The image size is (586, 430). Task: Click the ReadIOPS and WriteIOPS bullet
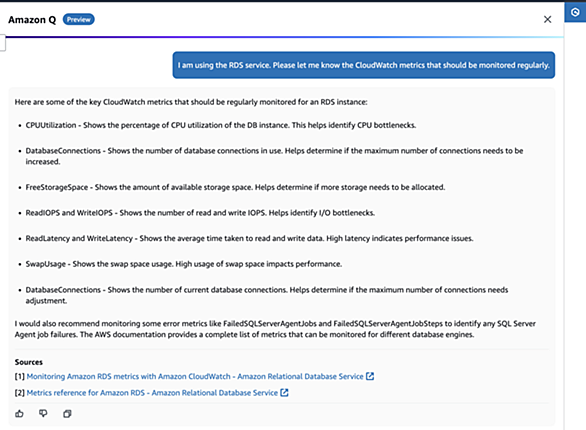[x=200, y=213]
